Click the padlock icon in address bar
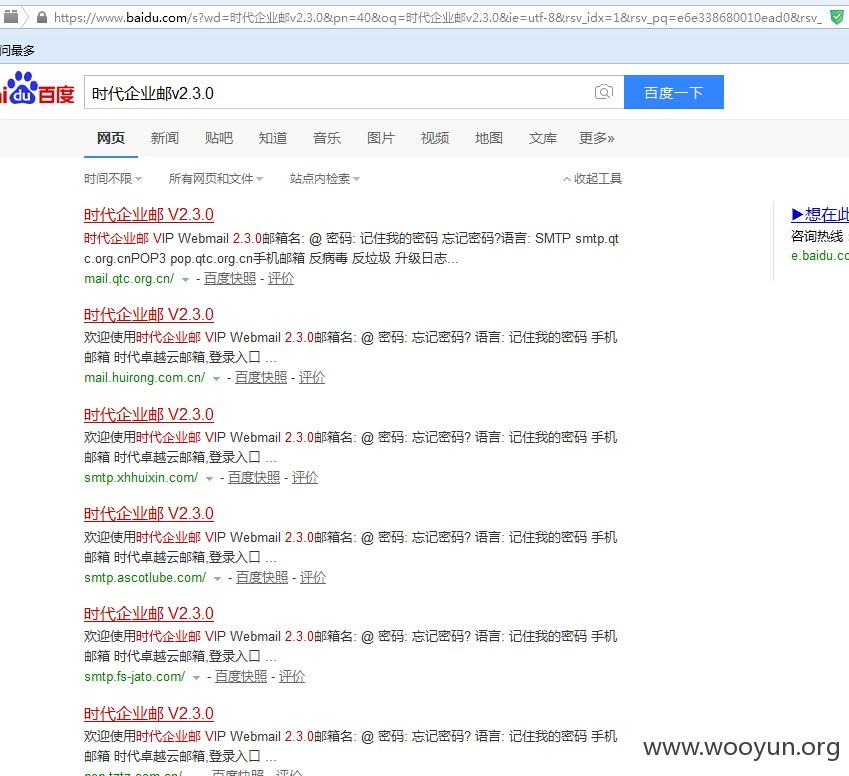The height and width of the screenshot is (776, 849). click(x=42, y=18)
